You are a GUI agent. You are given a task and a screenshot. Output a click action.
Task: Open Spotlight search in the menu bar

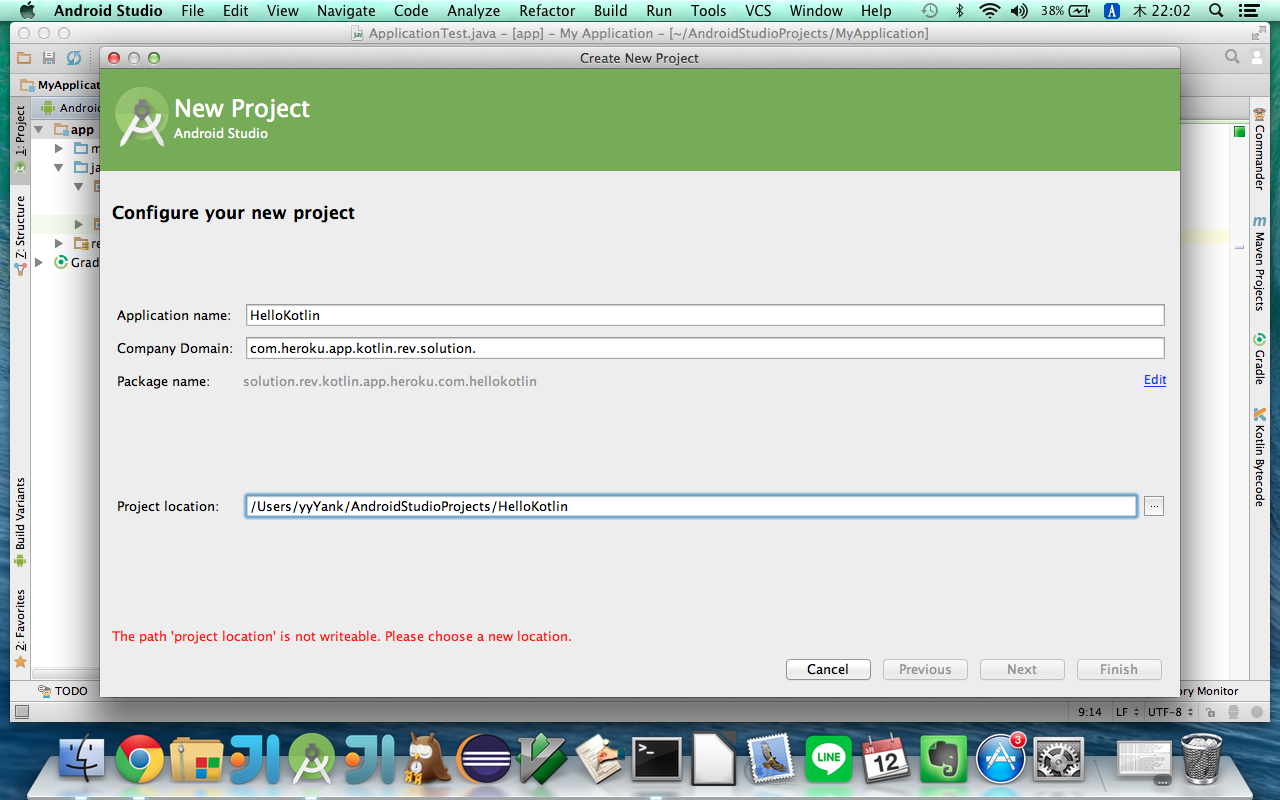[1216, 11]
